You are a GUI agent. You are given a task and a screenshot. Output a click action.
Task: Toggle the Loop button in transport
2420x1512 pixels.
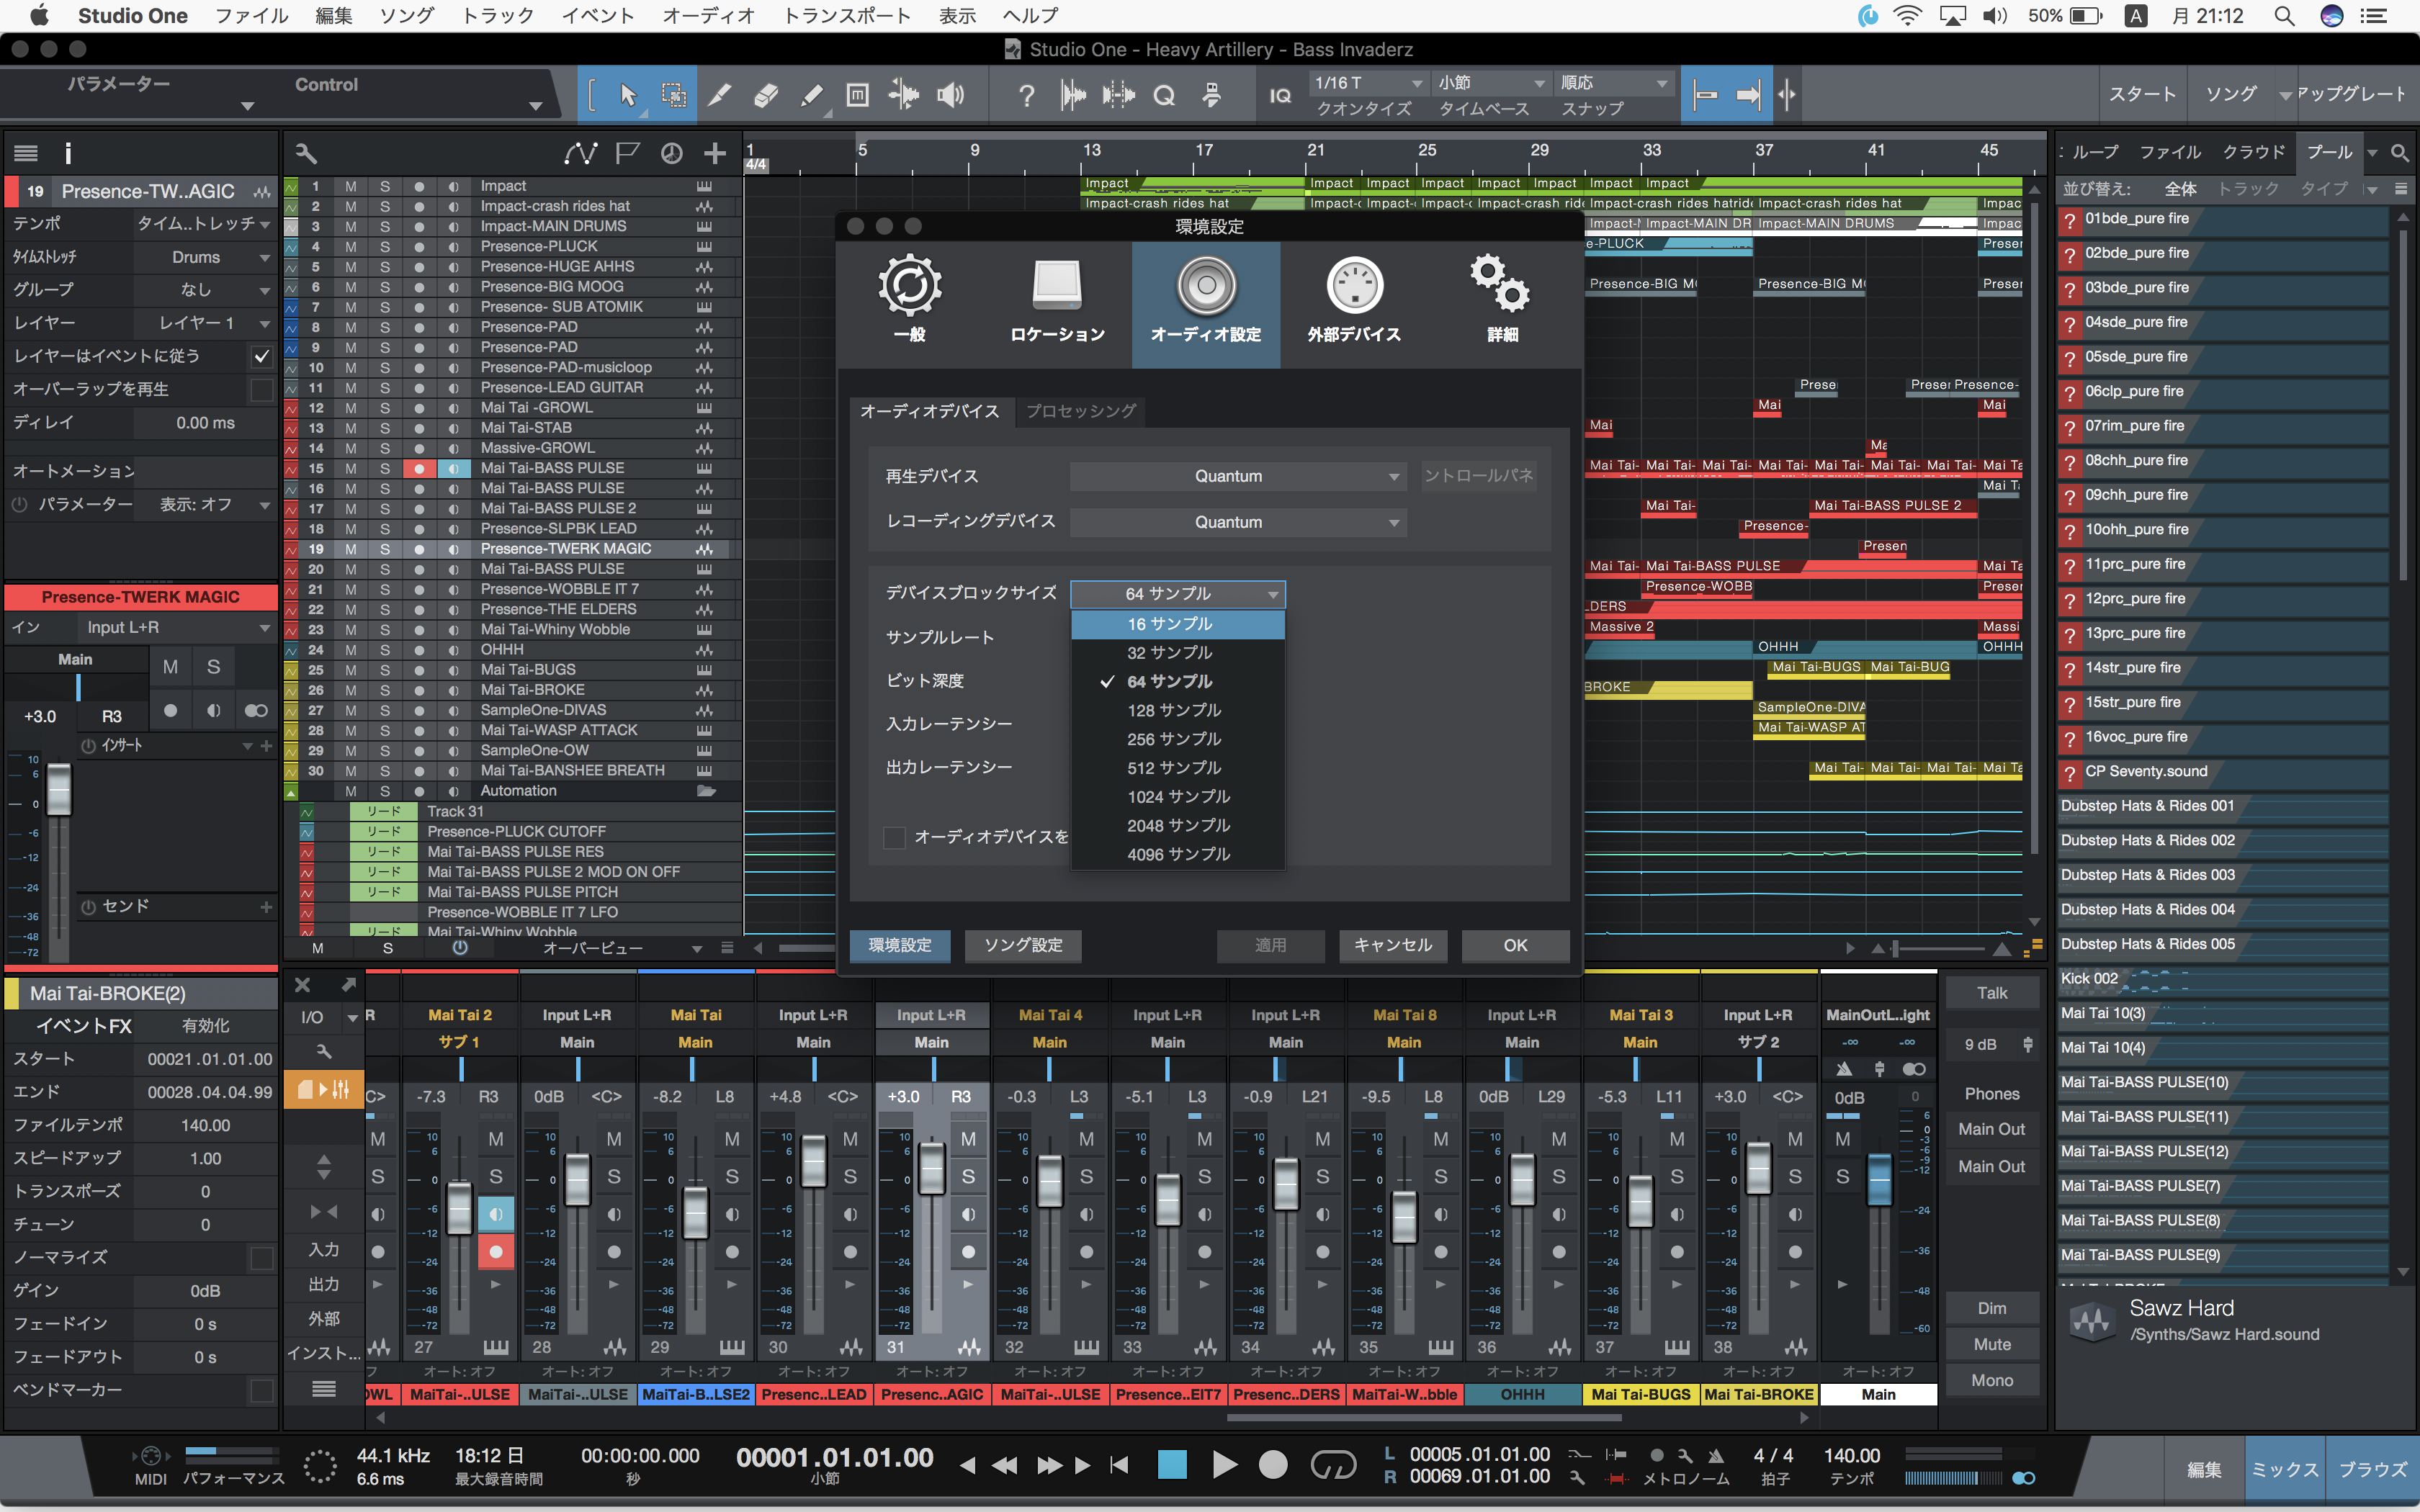(x=1333, y=1465)
